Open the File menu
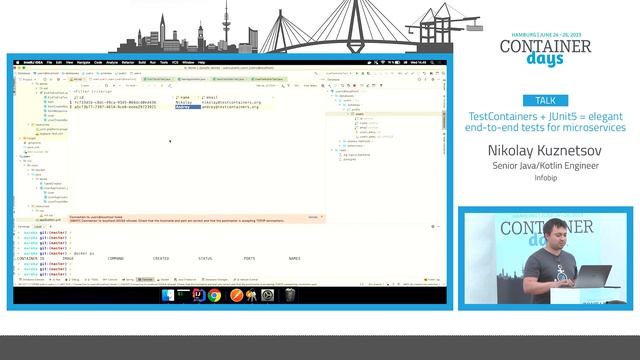This screenshot has height=360, width=640. pyautogui.click(x=49, y=62)
